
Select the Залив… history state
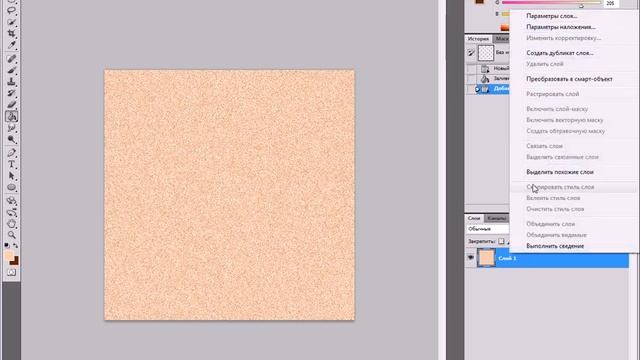coord(493,78)
